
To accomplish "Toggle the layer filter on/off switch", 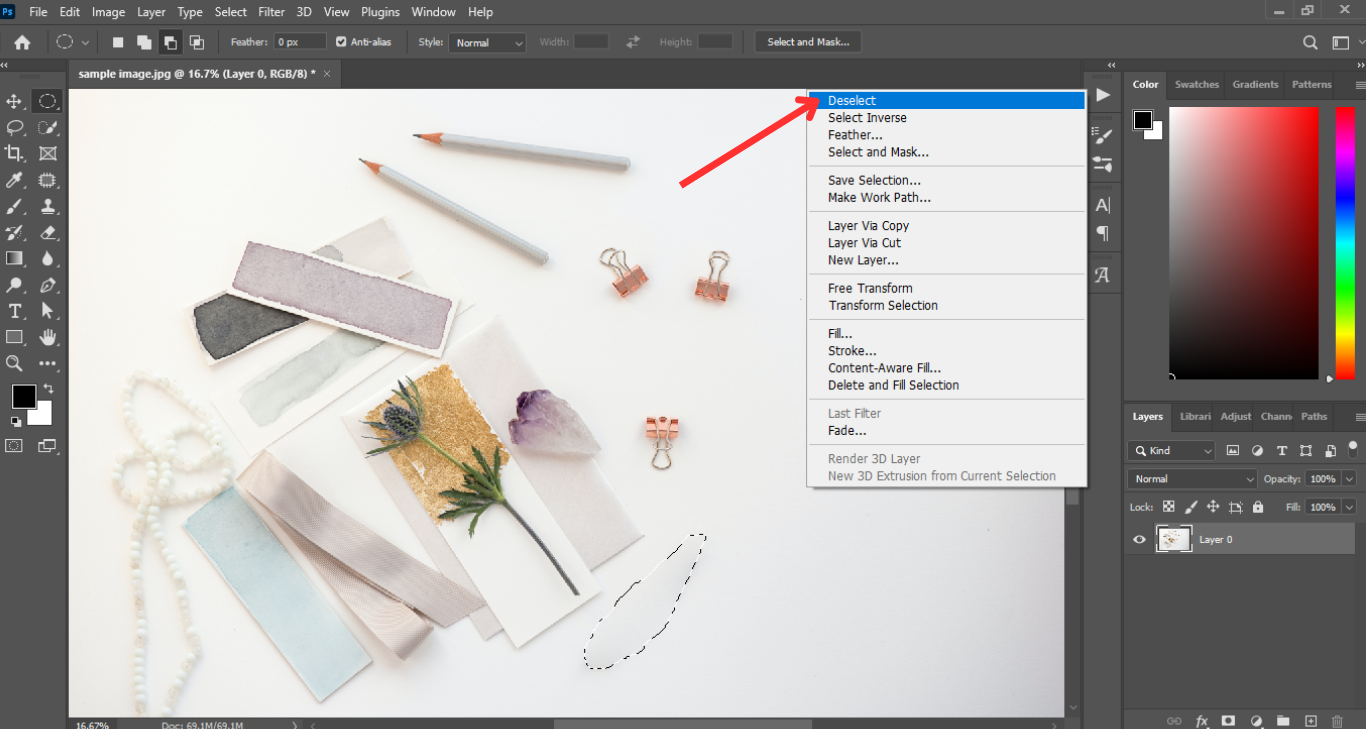I will pos(1353,447).
